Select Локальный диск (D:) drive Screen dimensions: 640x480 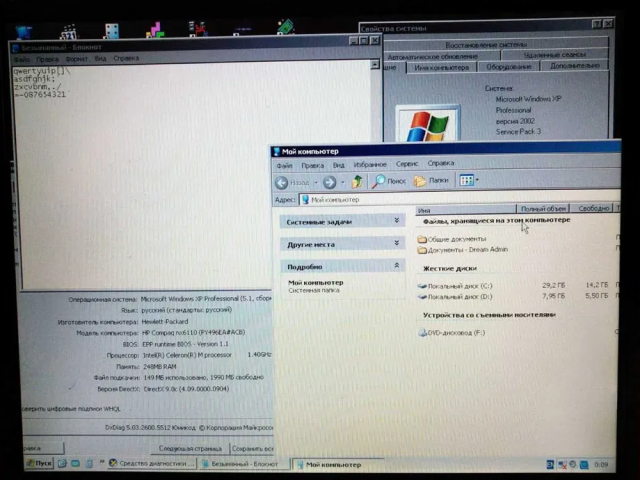click(x=455, y=297)
